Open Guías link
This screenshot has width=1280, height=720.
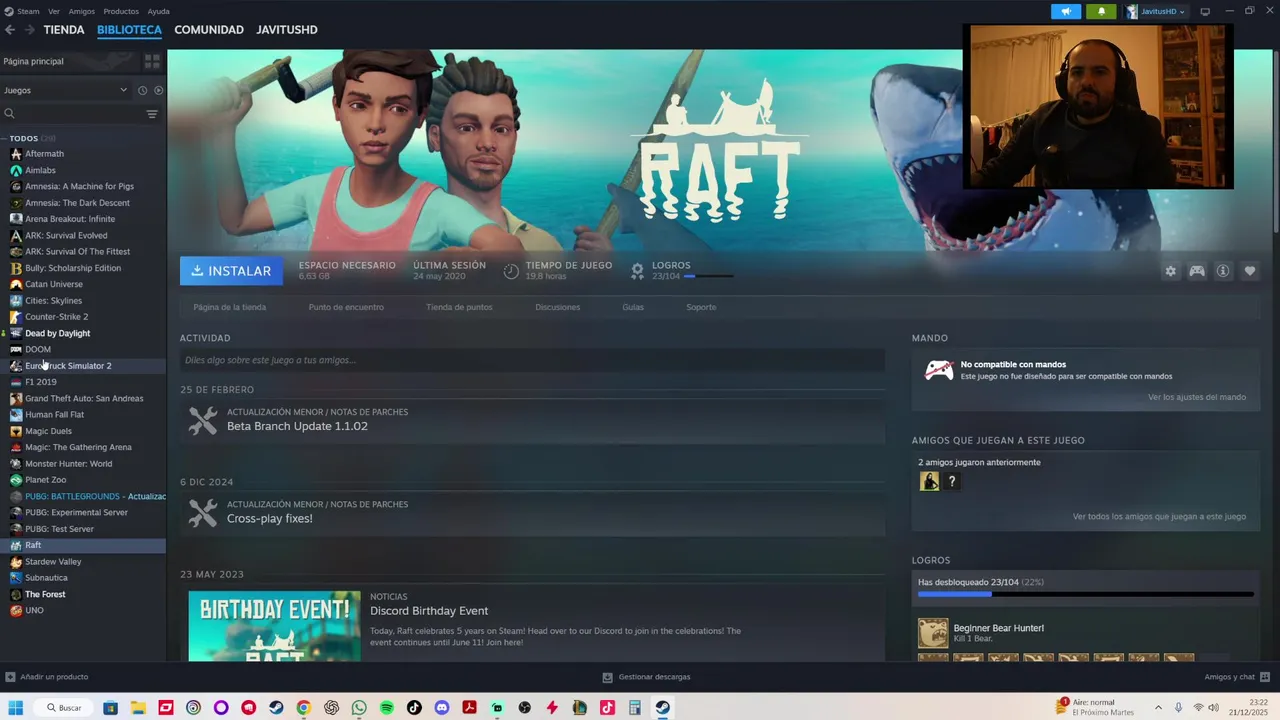pos(633,307)
